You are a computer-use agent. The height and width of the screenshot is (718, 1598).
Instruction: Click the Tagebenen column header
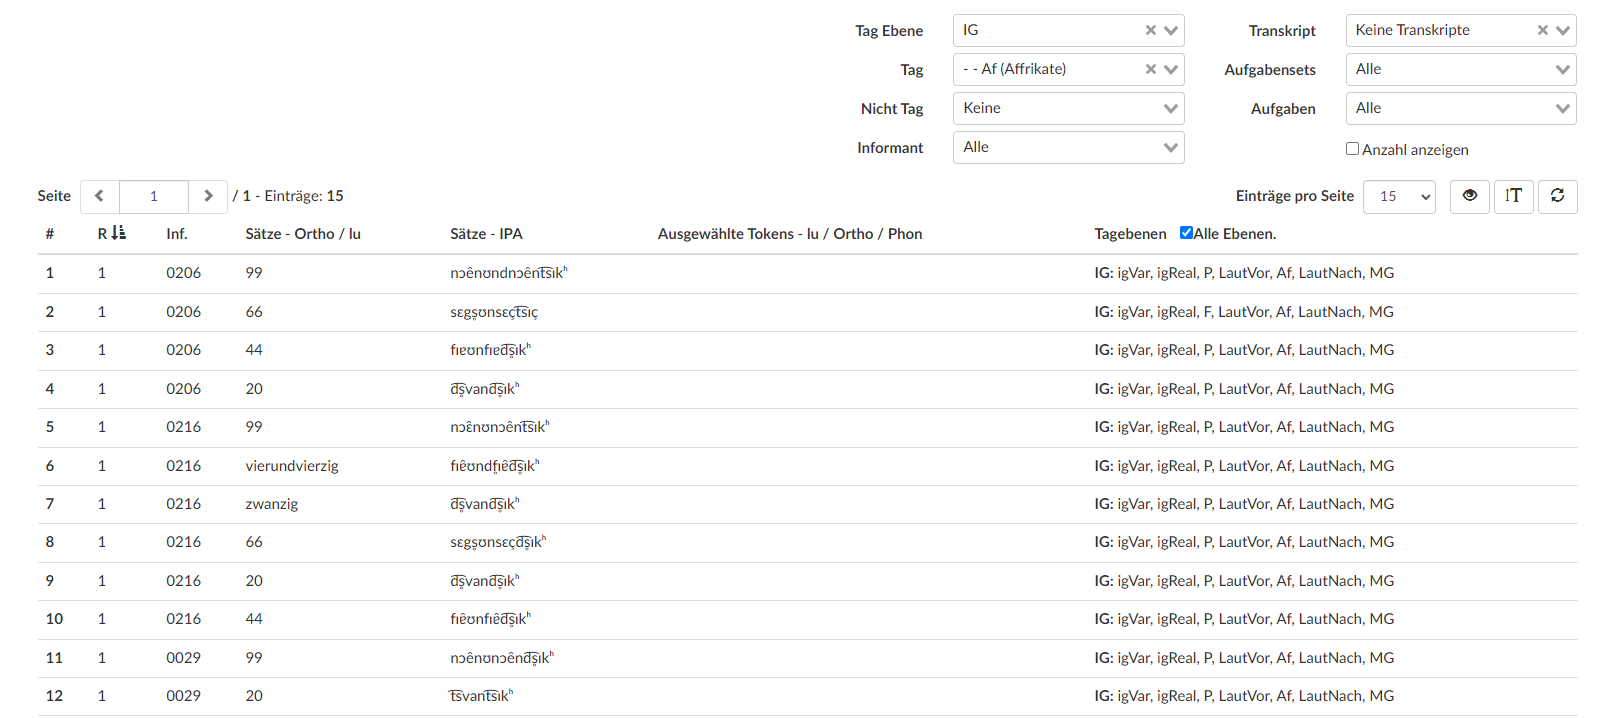(1130, 234)
